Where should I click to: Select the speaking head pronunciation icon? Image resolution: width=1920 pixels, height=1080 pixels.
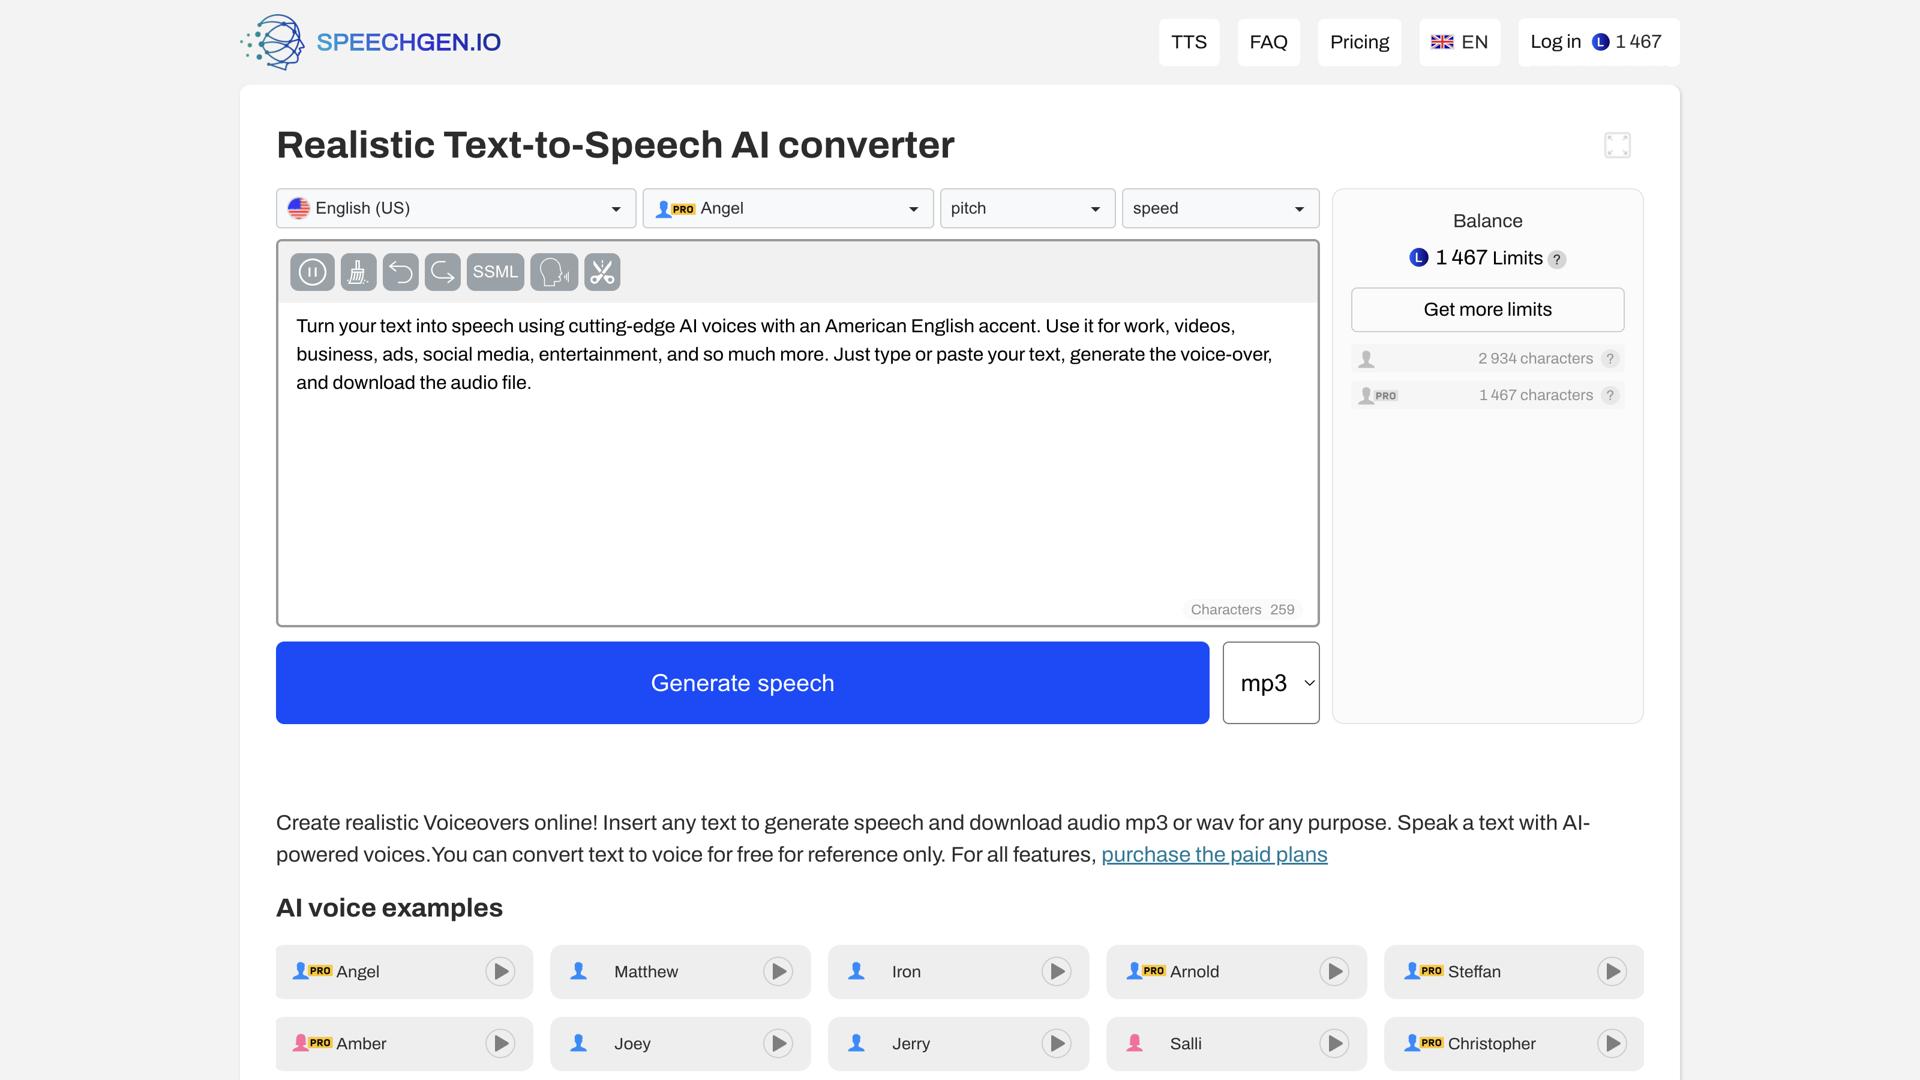(x=554, y=271)
